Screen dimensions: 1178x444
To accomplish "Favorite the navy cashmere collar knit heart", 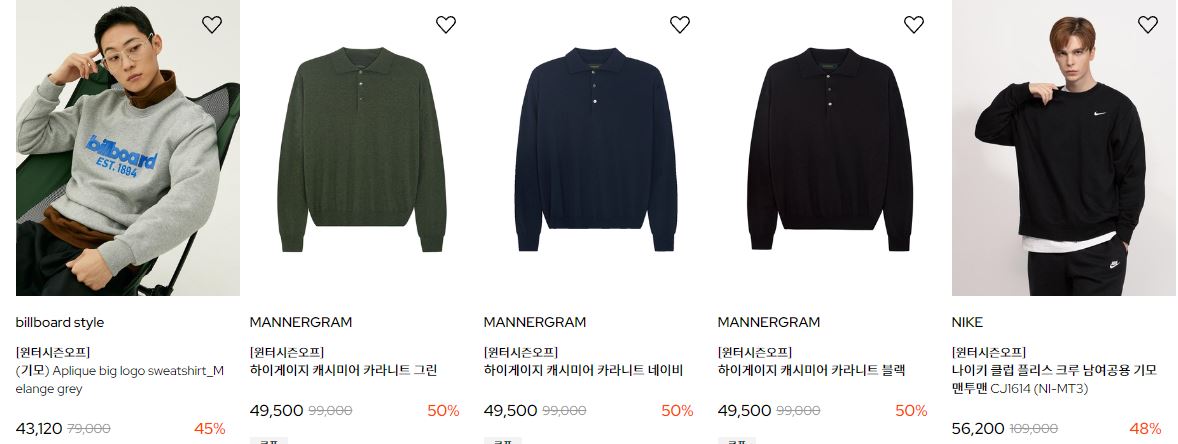I will 680,25.
